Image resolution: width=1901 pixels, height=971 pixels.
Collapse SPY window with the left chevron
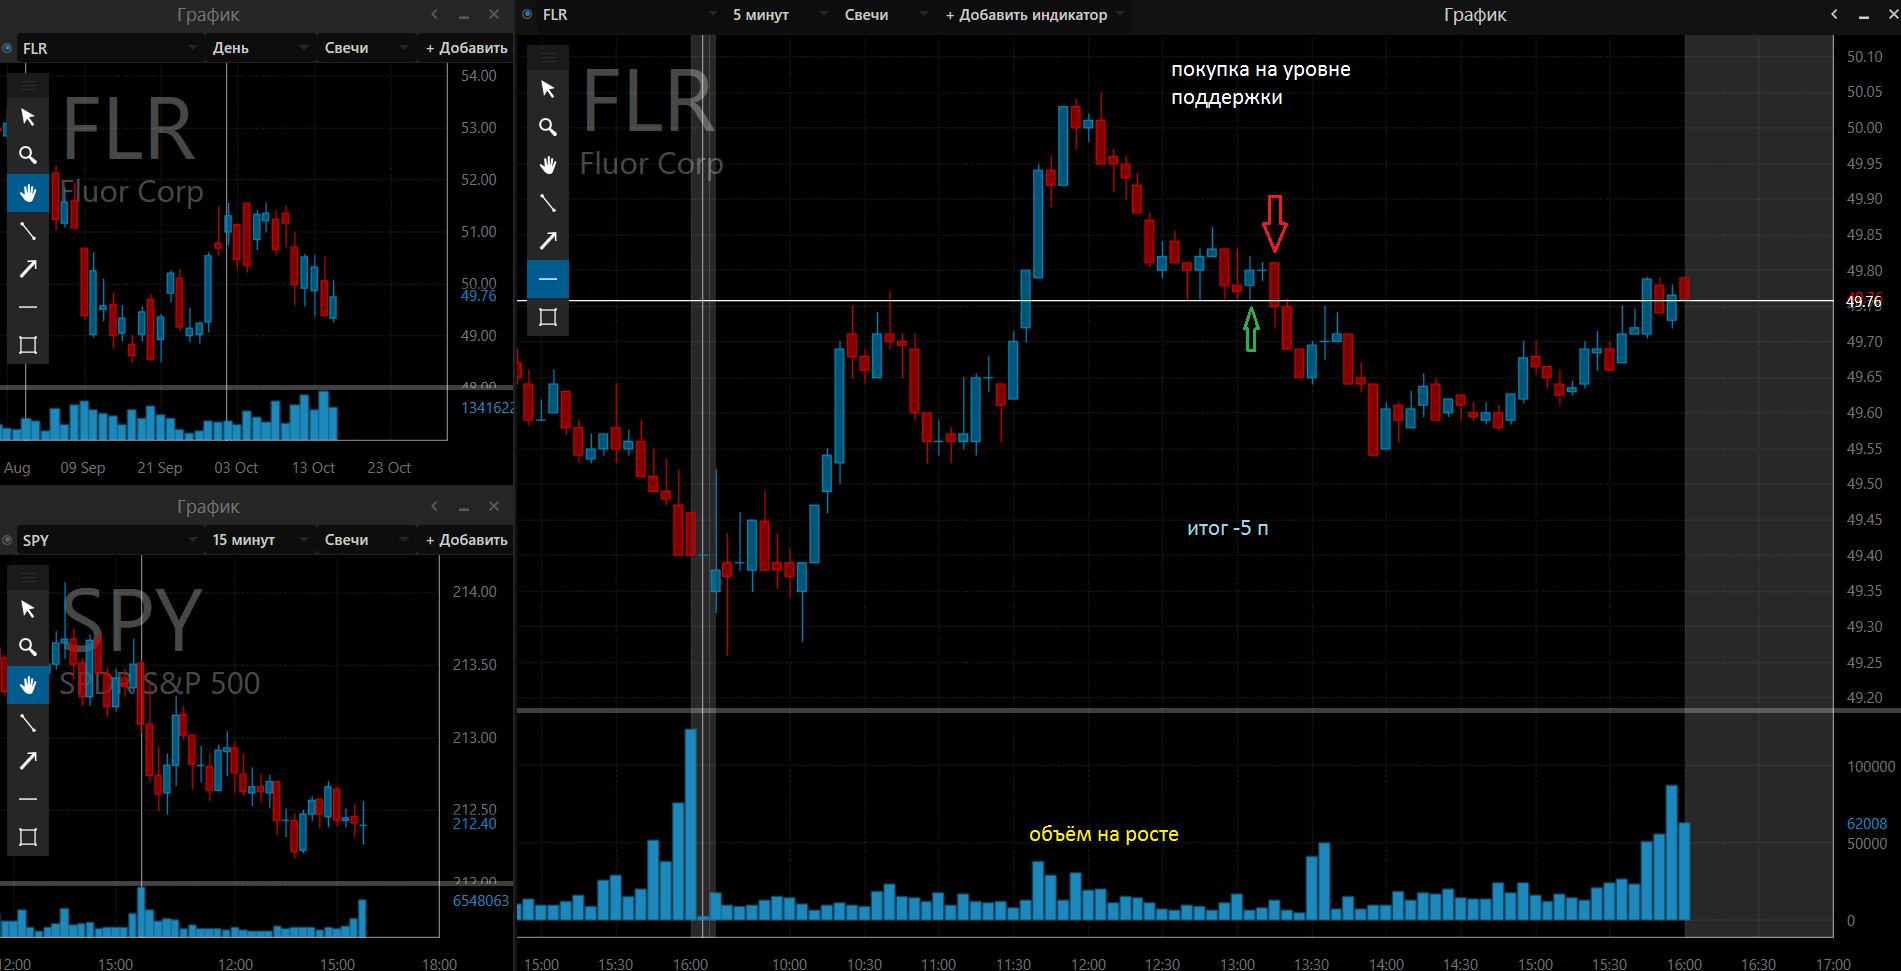[x=434, y=506]
